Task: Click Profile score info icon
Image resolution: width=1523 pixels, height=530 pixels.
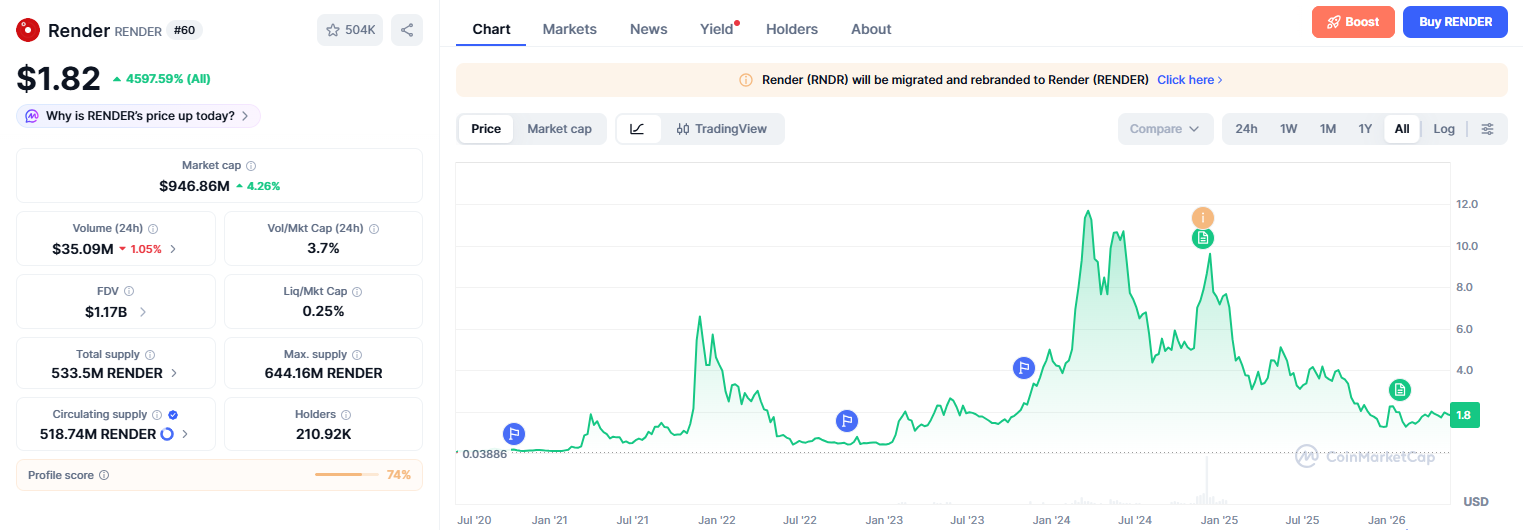Action: tap(104, 476)
